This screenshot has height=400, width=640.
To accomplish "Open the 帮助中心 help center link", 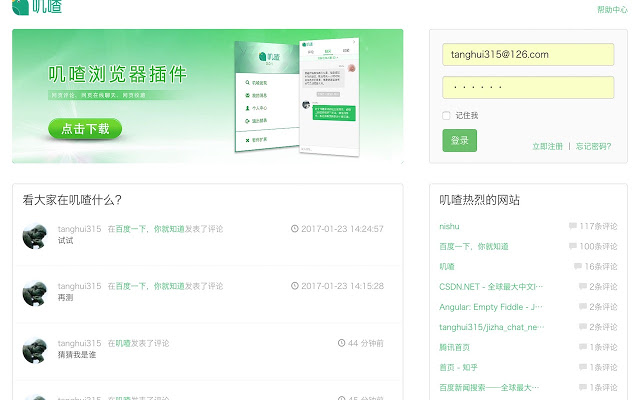I will tap(612, 9).
